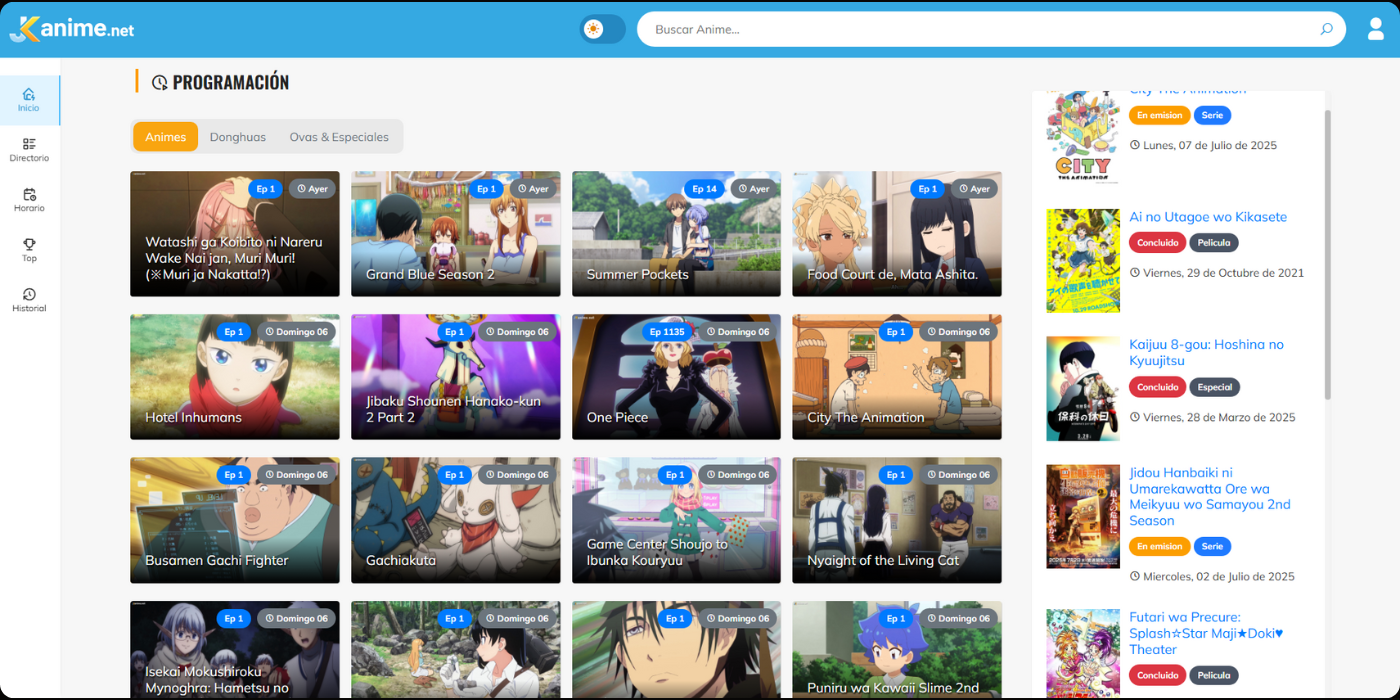1400x700 pixels.
Task: Click Ayer badge on Grand Blue Season 2
Action: tap(534, 189)
